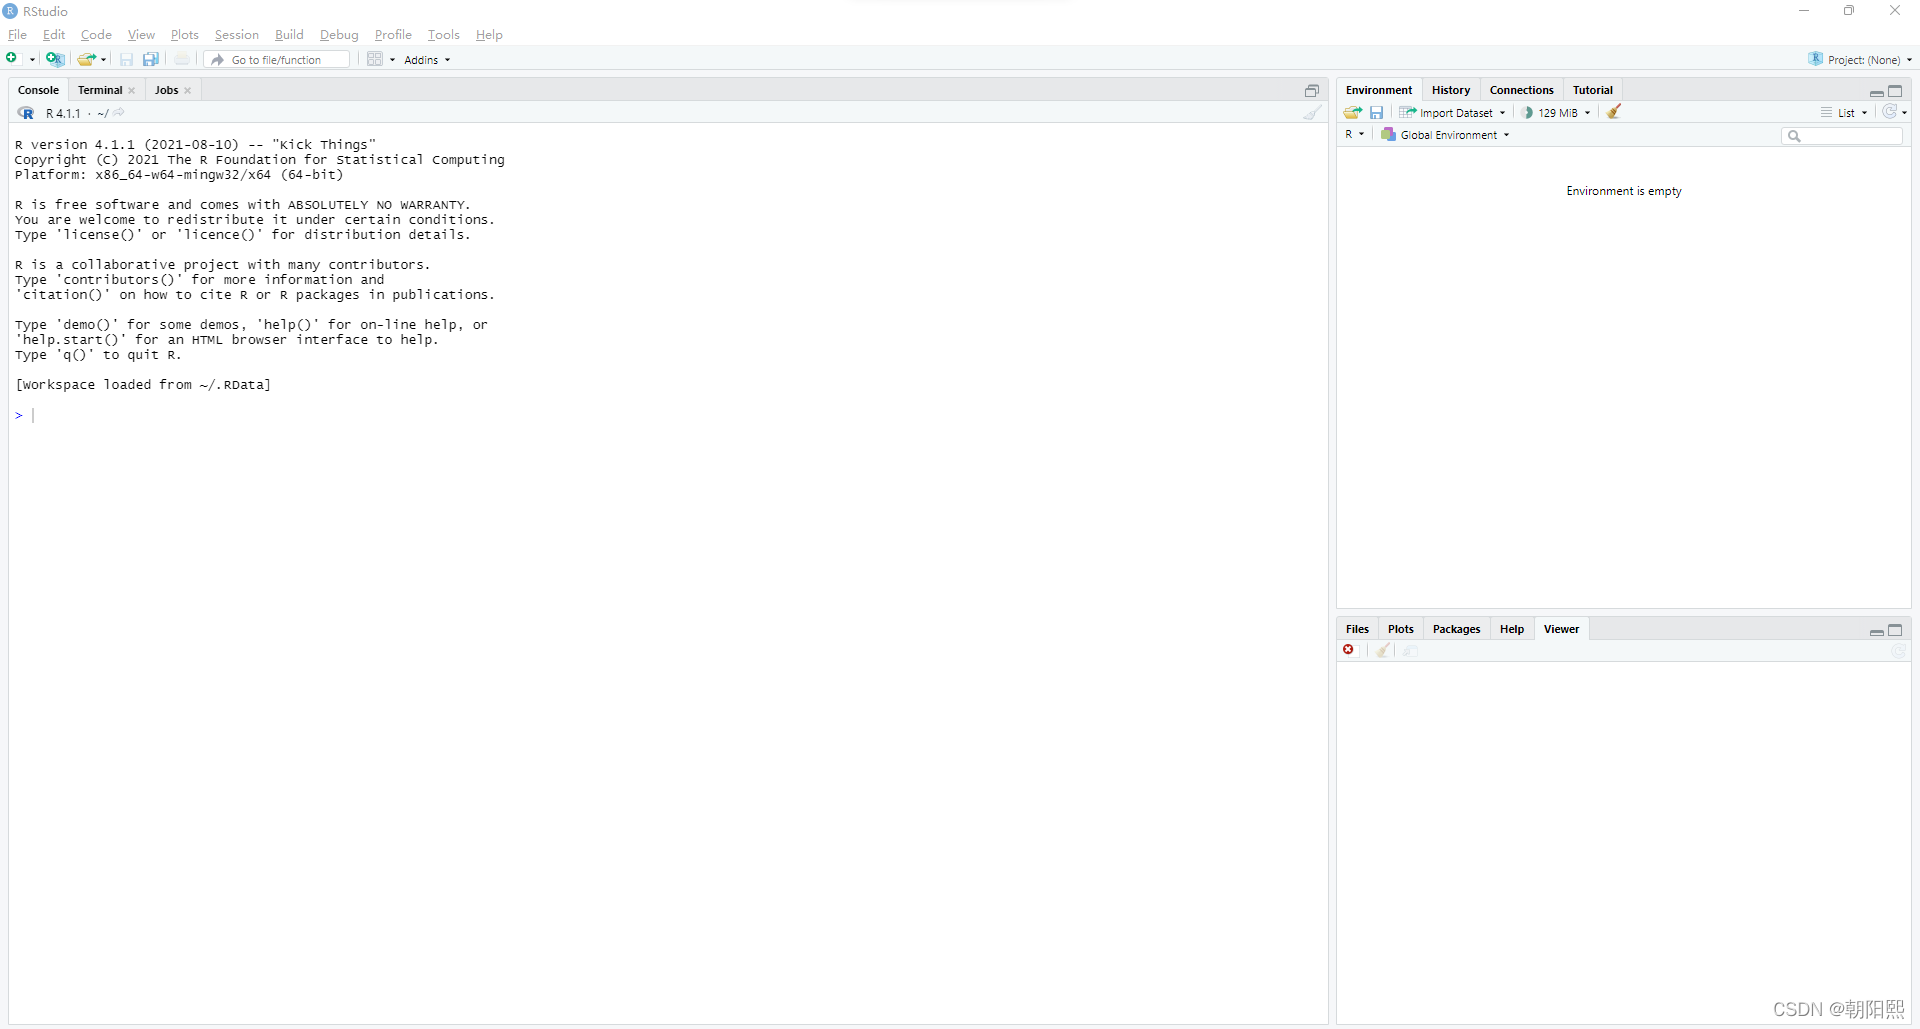Close the Terminal tab
The width and height of the screenshot is (1920, 1029).
[x=132, y=91]
